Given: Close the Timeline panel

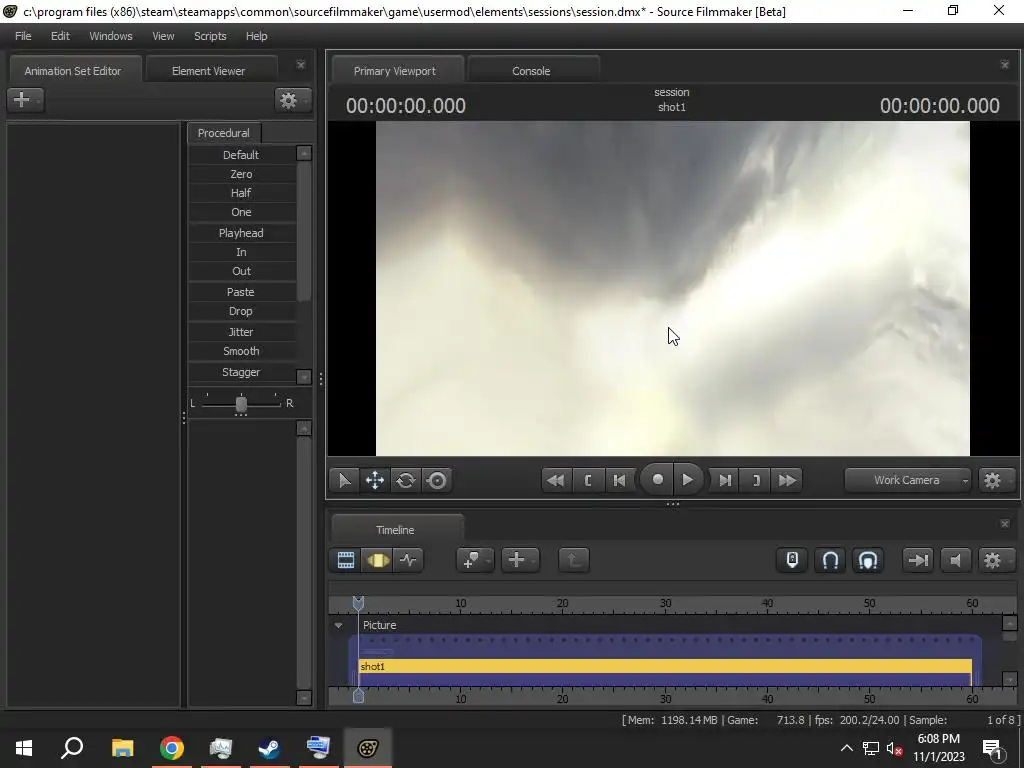Looking at the screenshot, I should pos(1004,524).
